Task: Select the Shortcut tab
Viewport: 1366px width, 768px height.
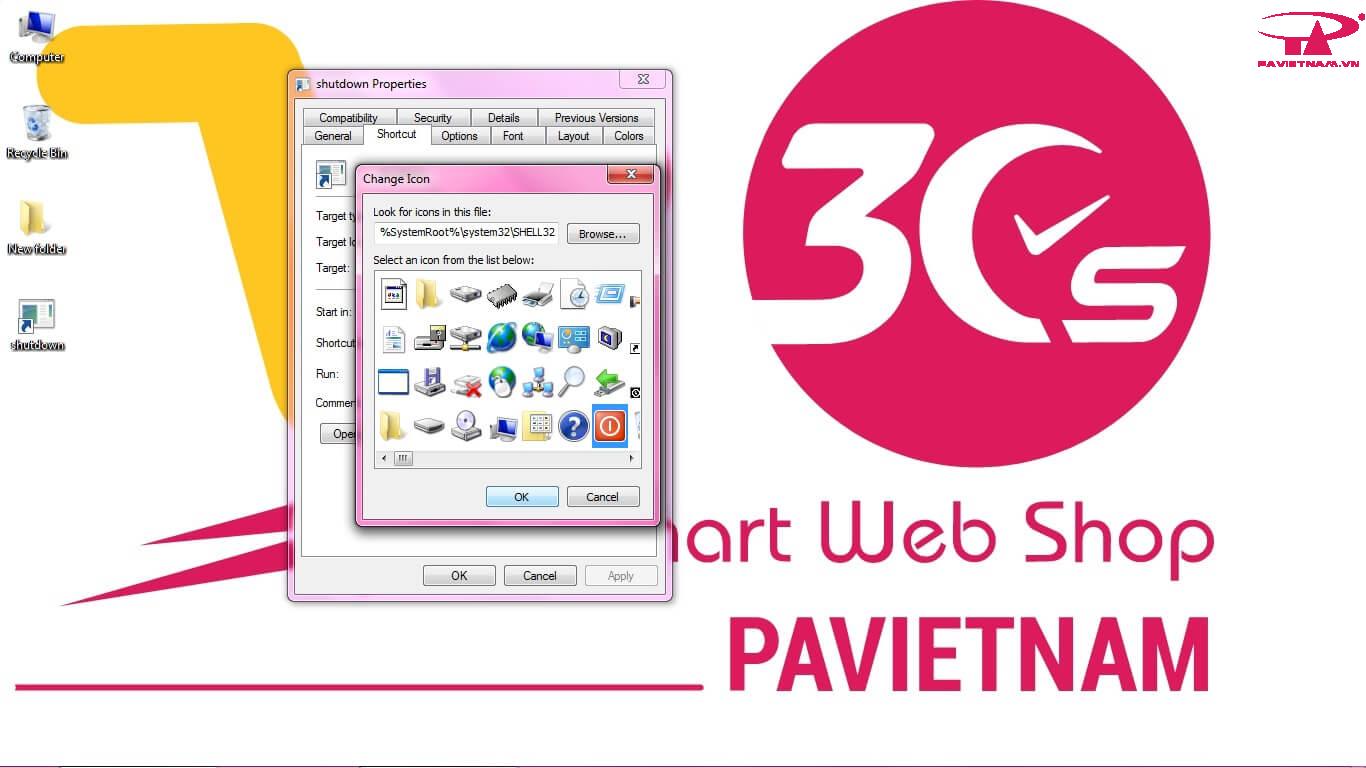Action: [397, 134]
